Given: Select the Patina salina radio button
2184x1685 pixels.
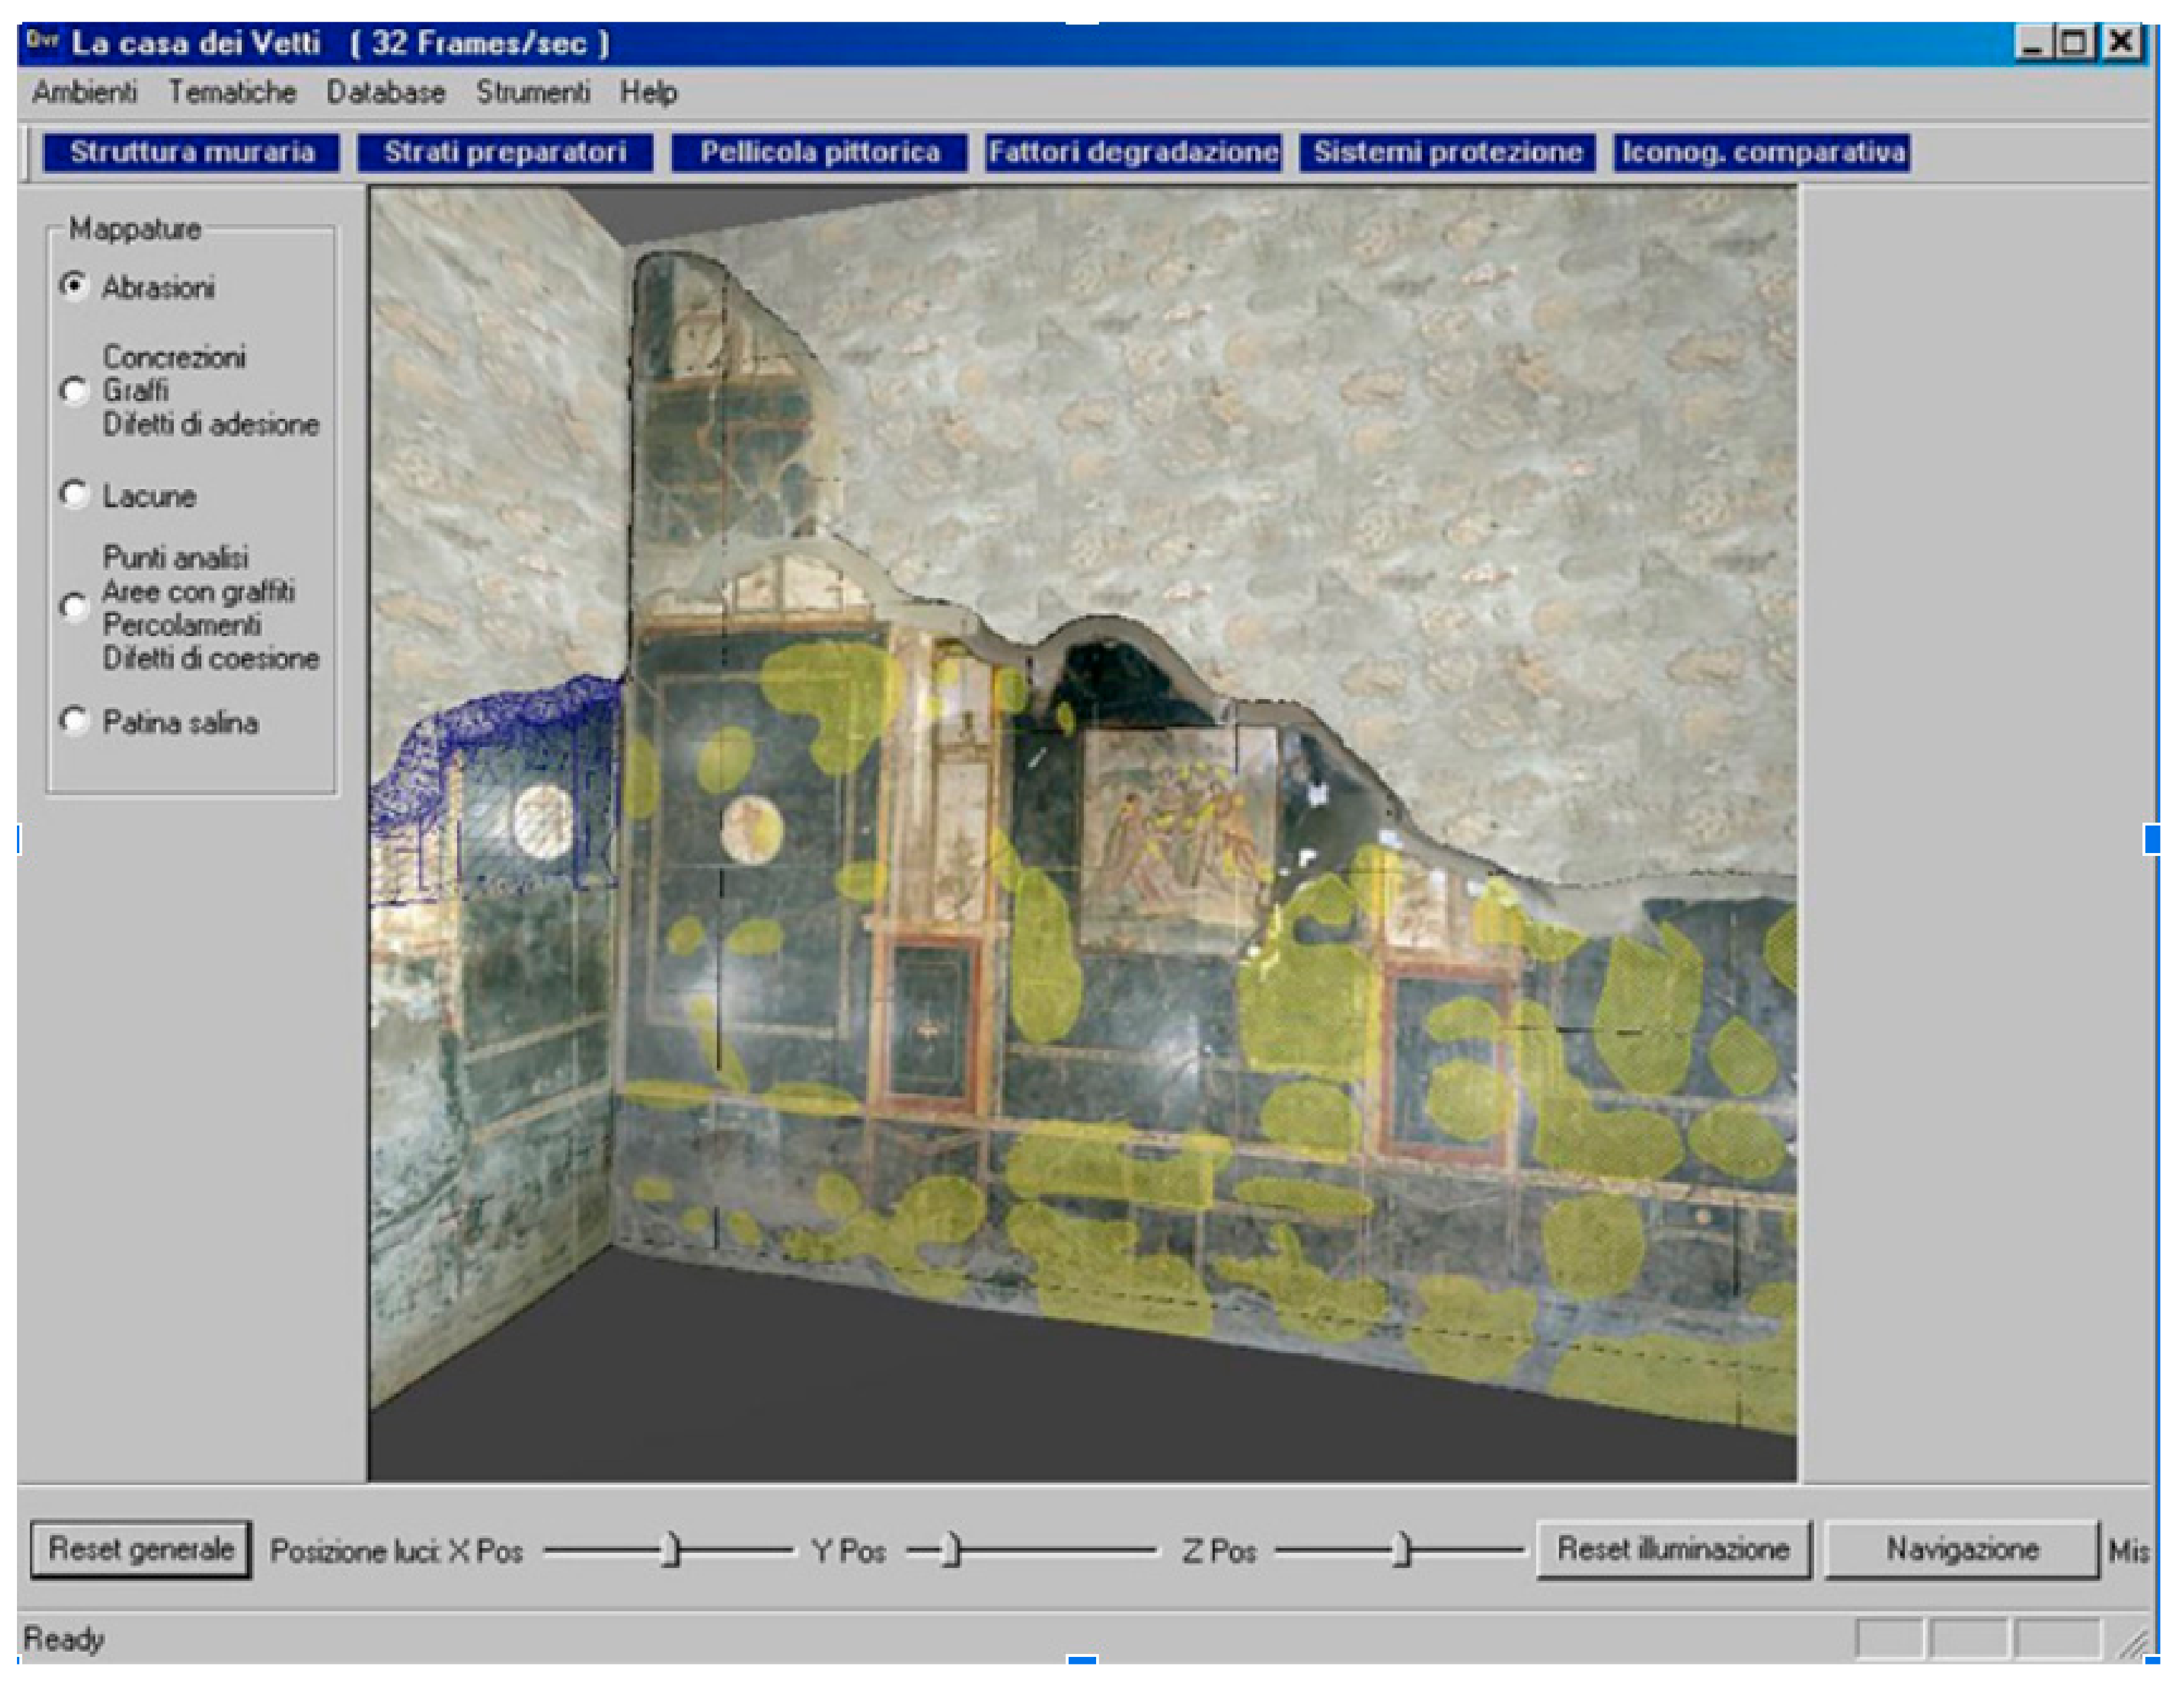Looking at the screenshot, I should click(74, 720).
